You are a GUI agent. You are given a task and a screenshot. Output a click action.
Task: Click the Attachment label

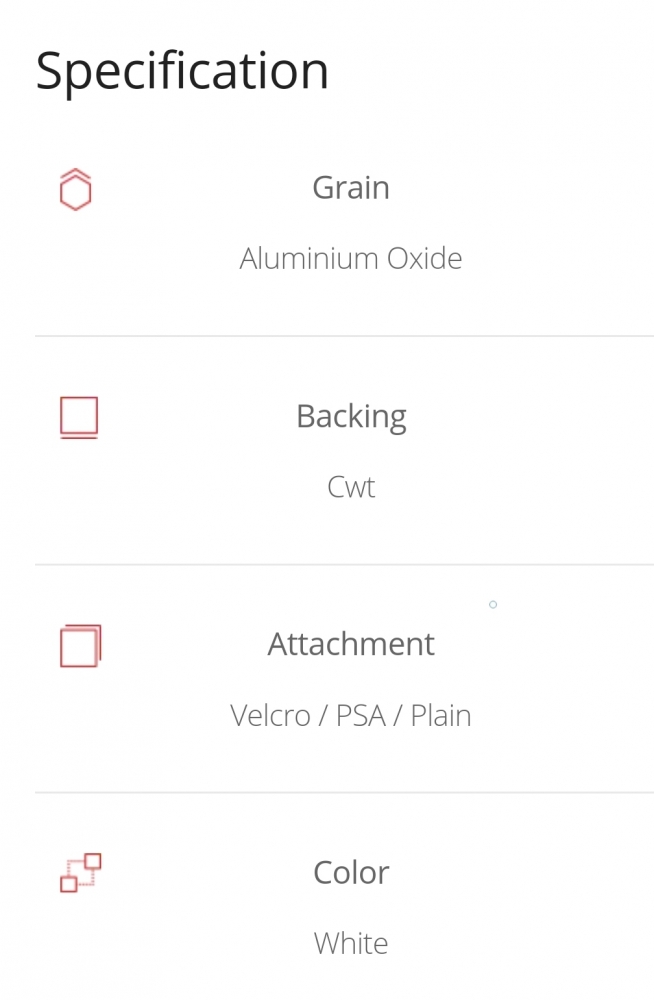coord(351,643)
